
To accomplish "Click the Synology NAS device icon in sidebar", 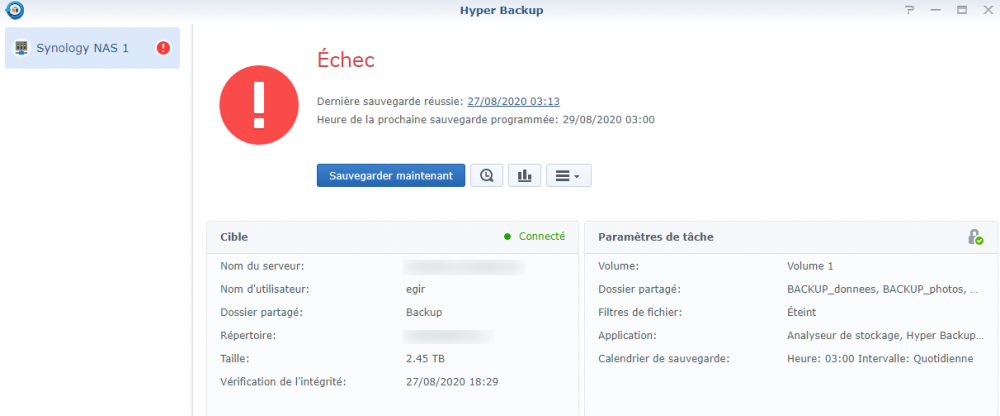I will coord(22,48).
